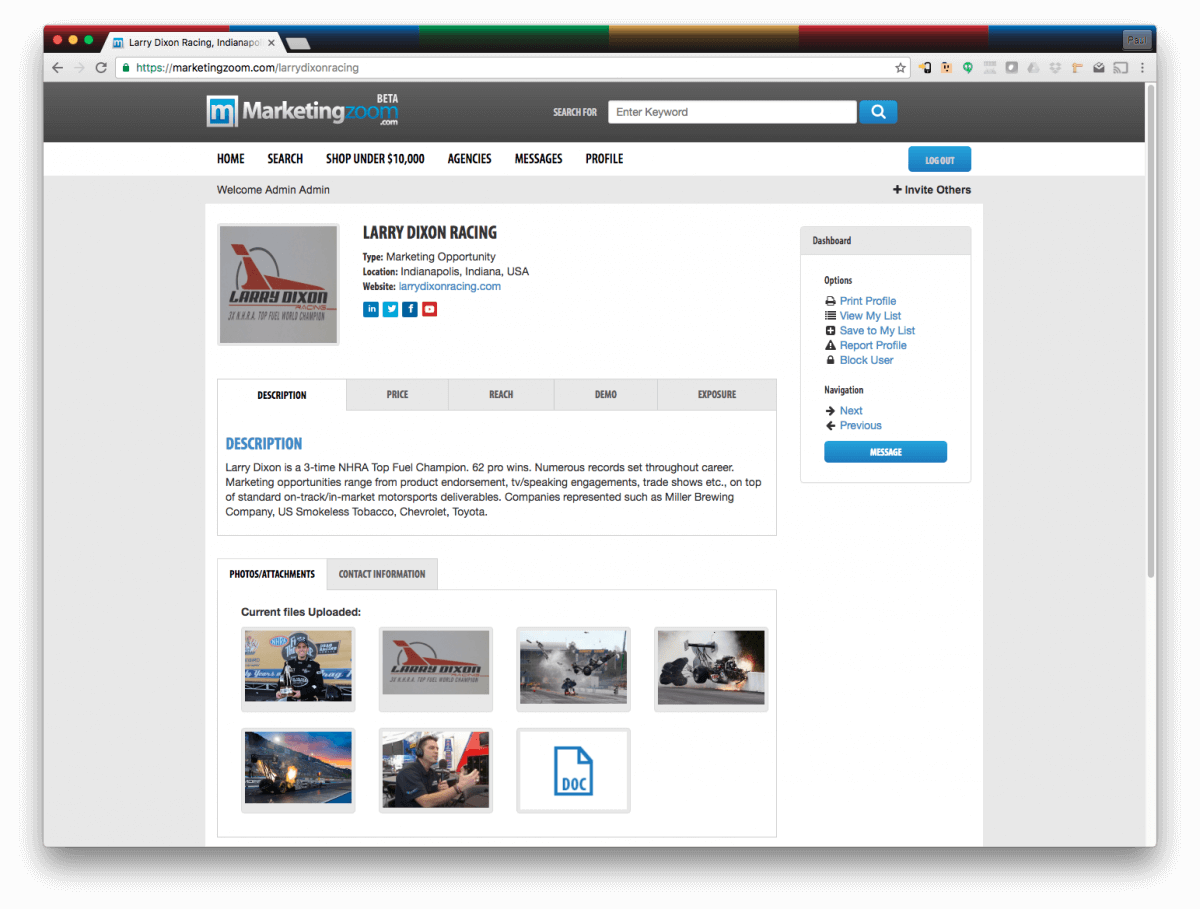
Task: Open the trophy celebration photo thumbnail
Action: click(298, 668)
